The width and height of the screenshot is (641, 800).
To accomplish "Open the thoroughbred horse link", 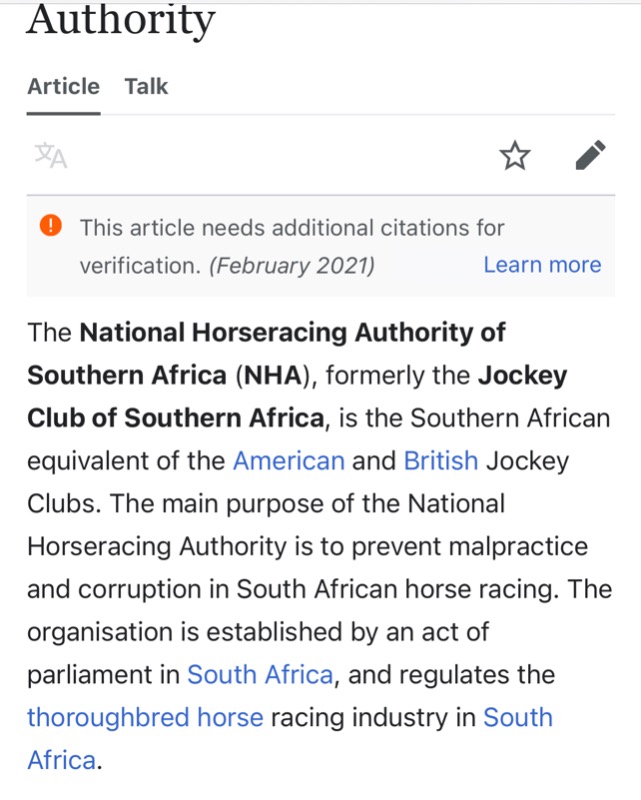I will [145, 717].
